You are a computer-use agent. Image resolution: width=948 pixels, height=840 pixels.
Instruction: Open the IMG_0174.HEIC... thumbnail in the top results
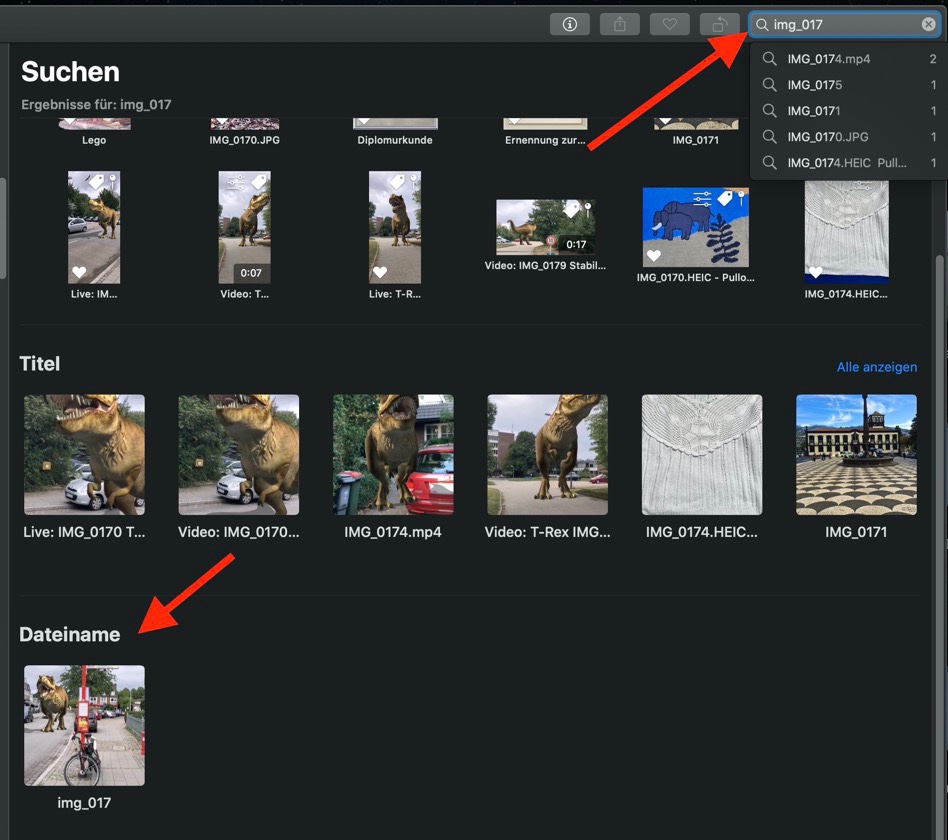coord(846,232)
